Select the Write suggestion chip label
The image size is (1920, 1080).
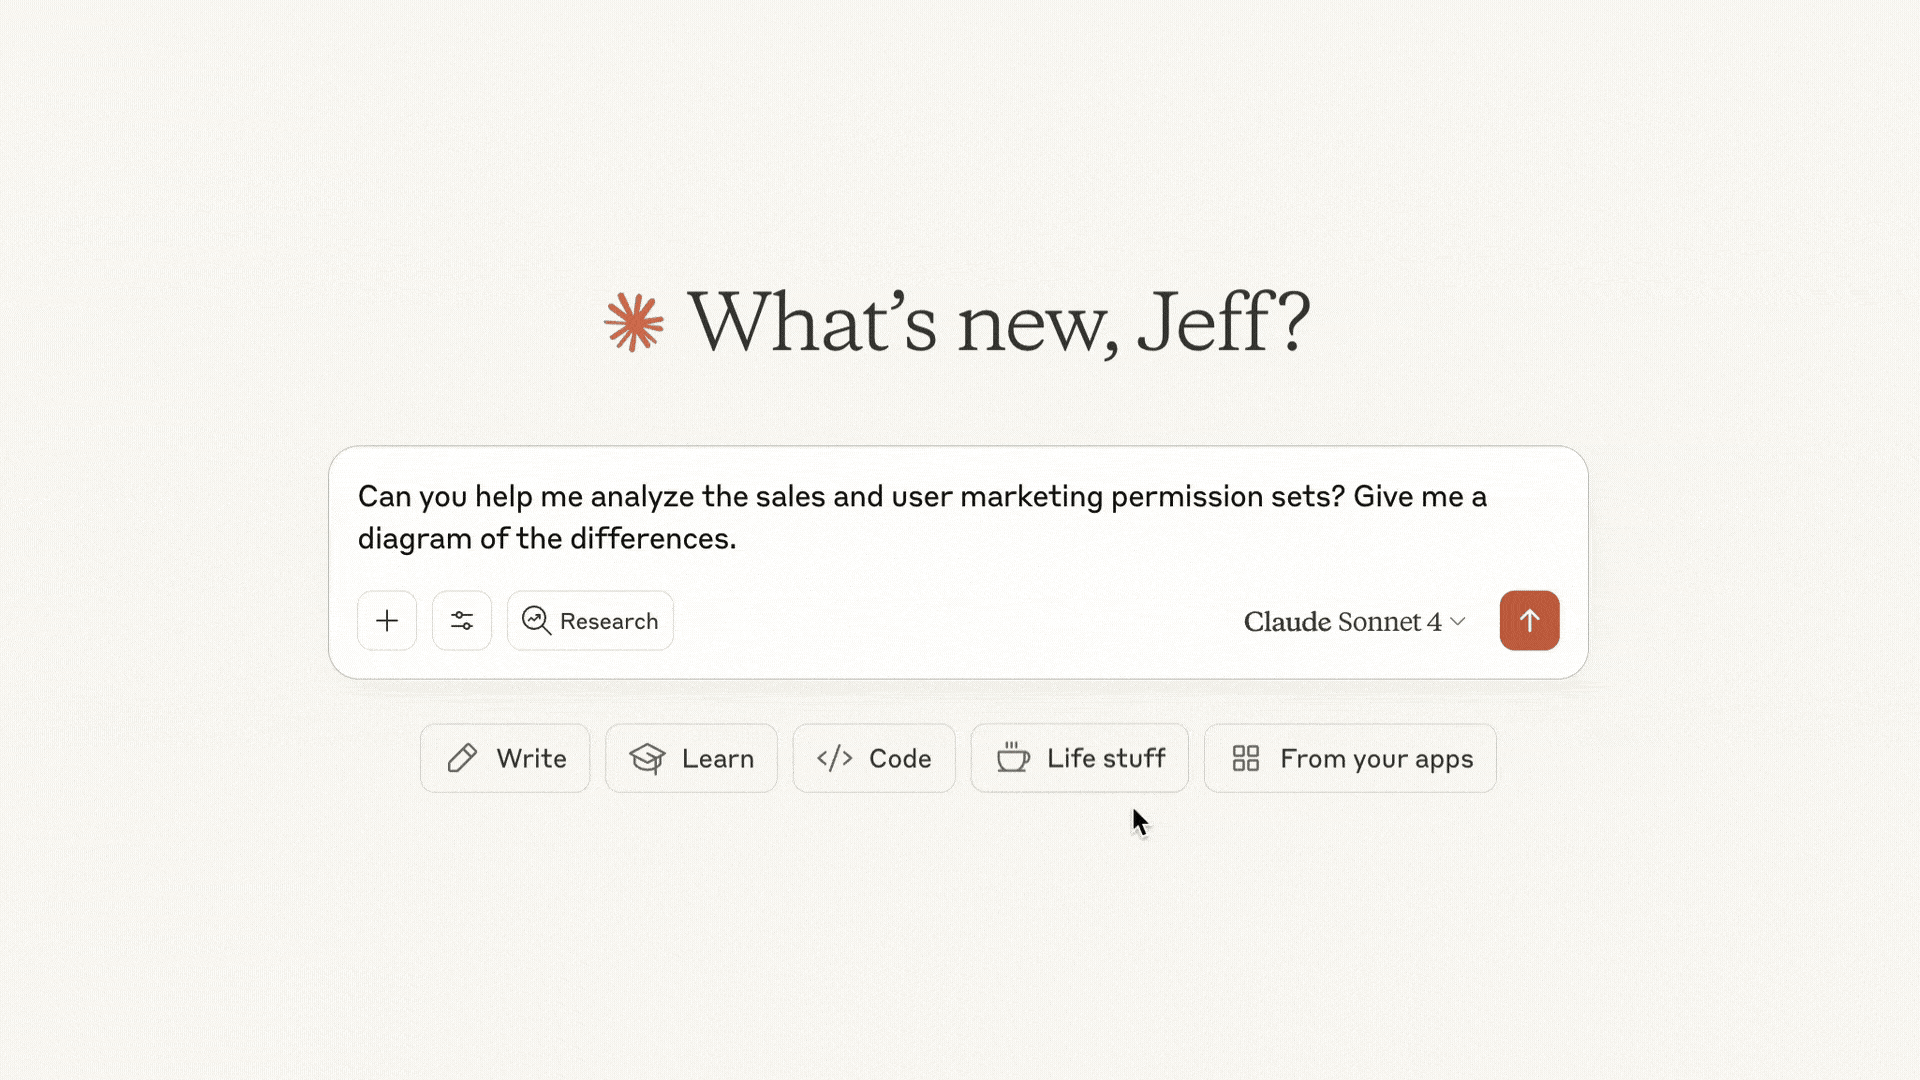point(531,759)
